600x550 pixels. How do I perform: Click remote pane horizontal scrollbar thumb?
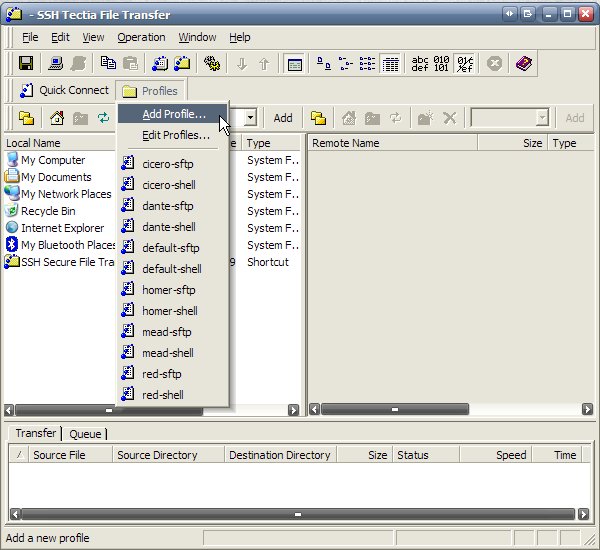point(395,410)
